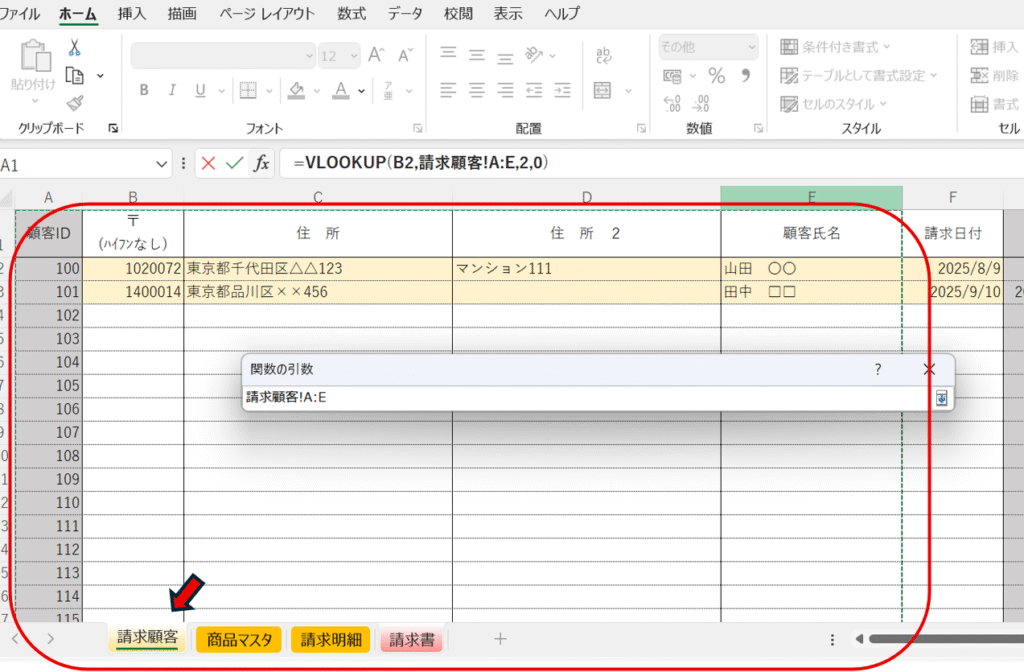Click the Cut scissors icon
The image size is (1024, 672).
(75, 48)
